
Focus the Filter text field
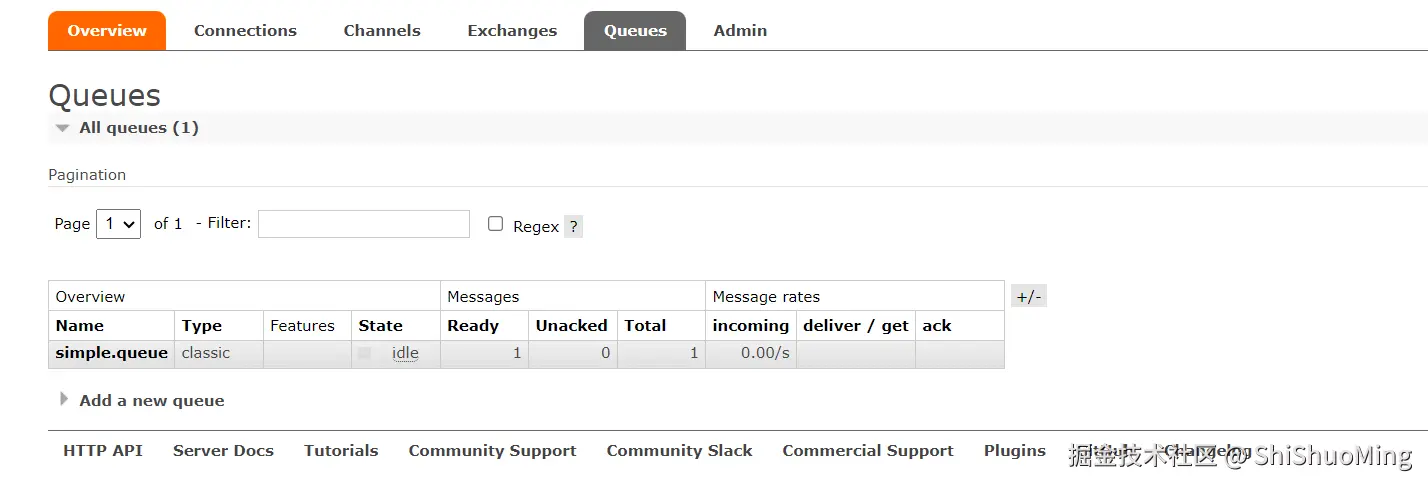(364, 224)
